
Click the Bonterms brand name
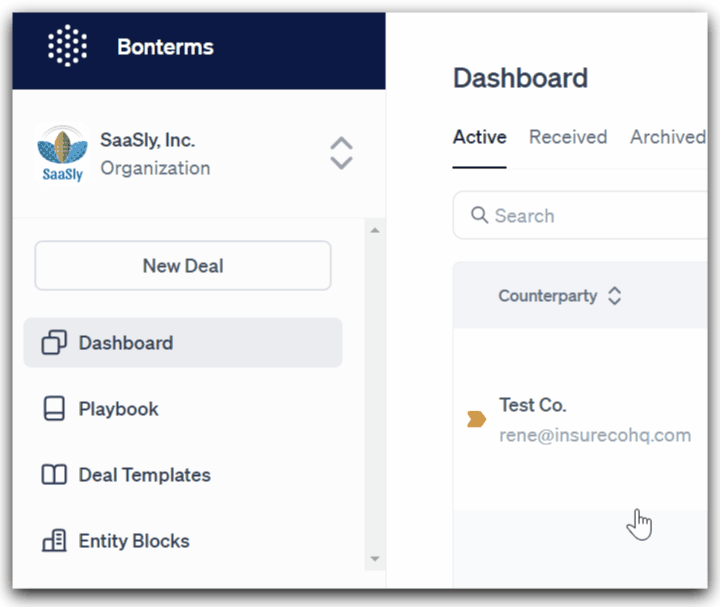tap(165, 47)
